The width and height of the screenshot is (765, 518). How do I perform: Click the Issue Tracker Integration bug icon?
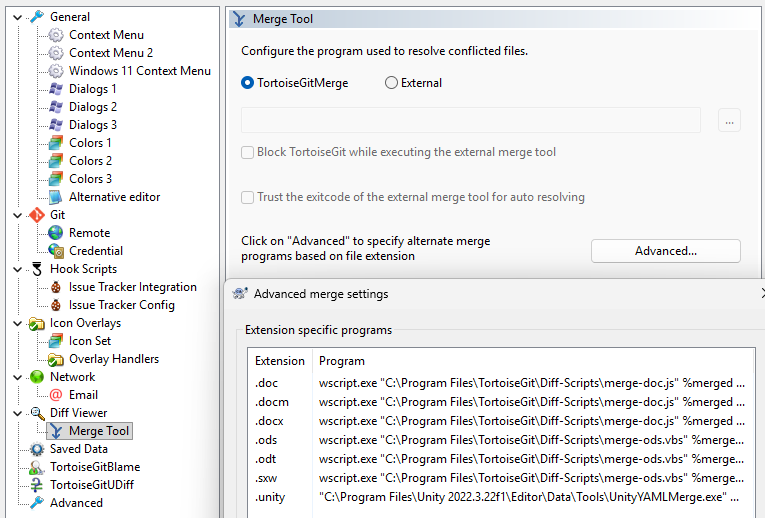[x=56, y=287]
